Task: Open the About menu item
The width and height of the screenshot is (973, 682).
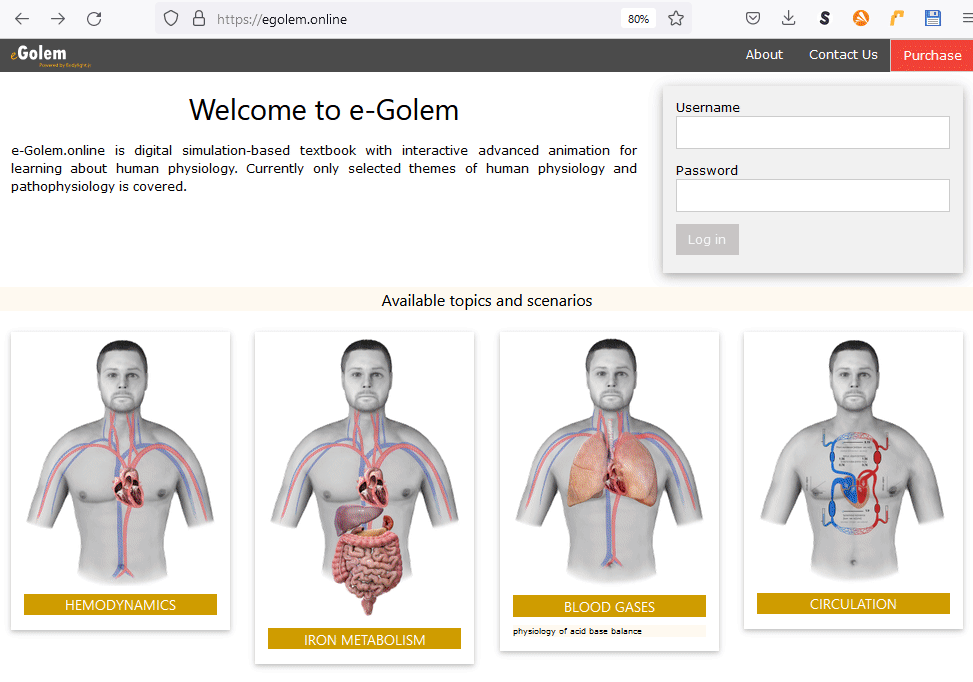Action: pyautogui.click(x=764, y=55)
